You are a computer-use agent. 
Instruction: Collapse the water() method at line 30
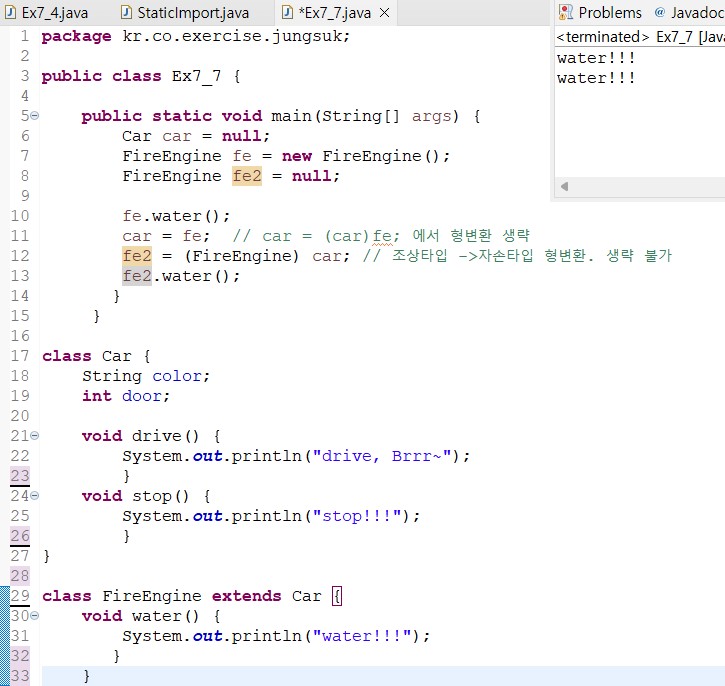pos(35,616)
